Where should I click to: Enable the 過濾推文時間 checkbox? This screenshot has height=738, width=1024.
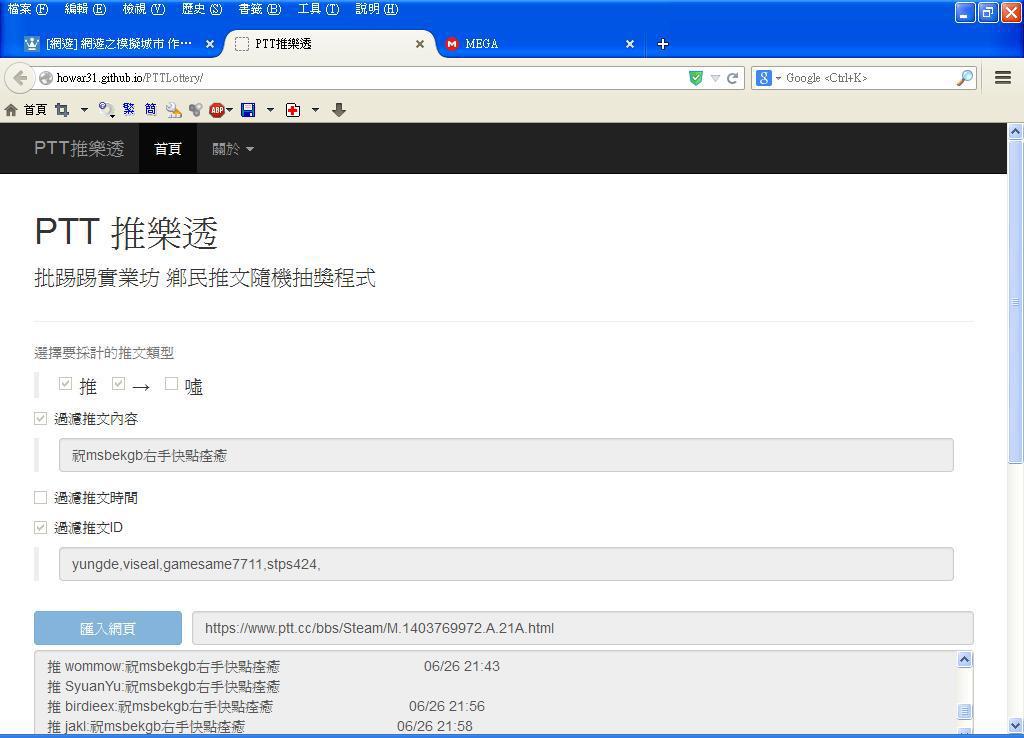click(x=40, y=498)
